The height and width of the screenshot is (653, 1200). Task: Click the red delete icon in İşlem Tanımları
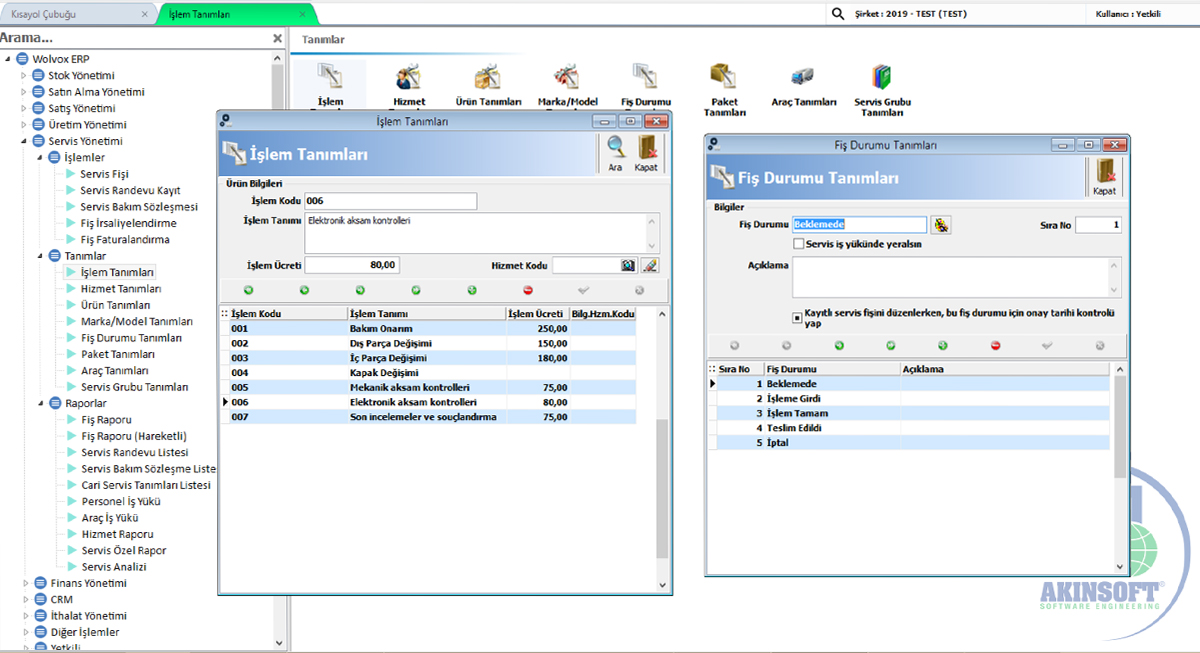point(528,290)
